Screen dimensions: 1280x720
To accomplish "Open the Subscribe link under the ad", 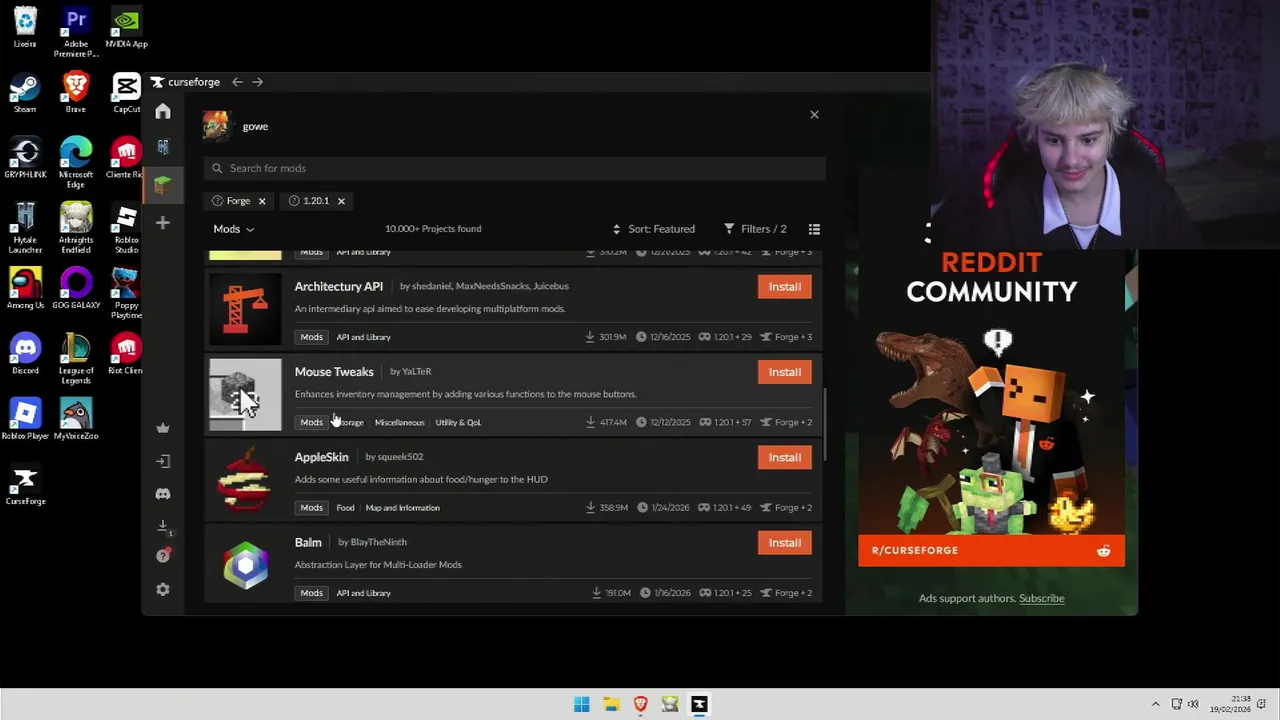I will click(1041, 598).
